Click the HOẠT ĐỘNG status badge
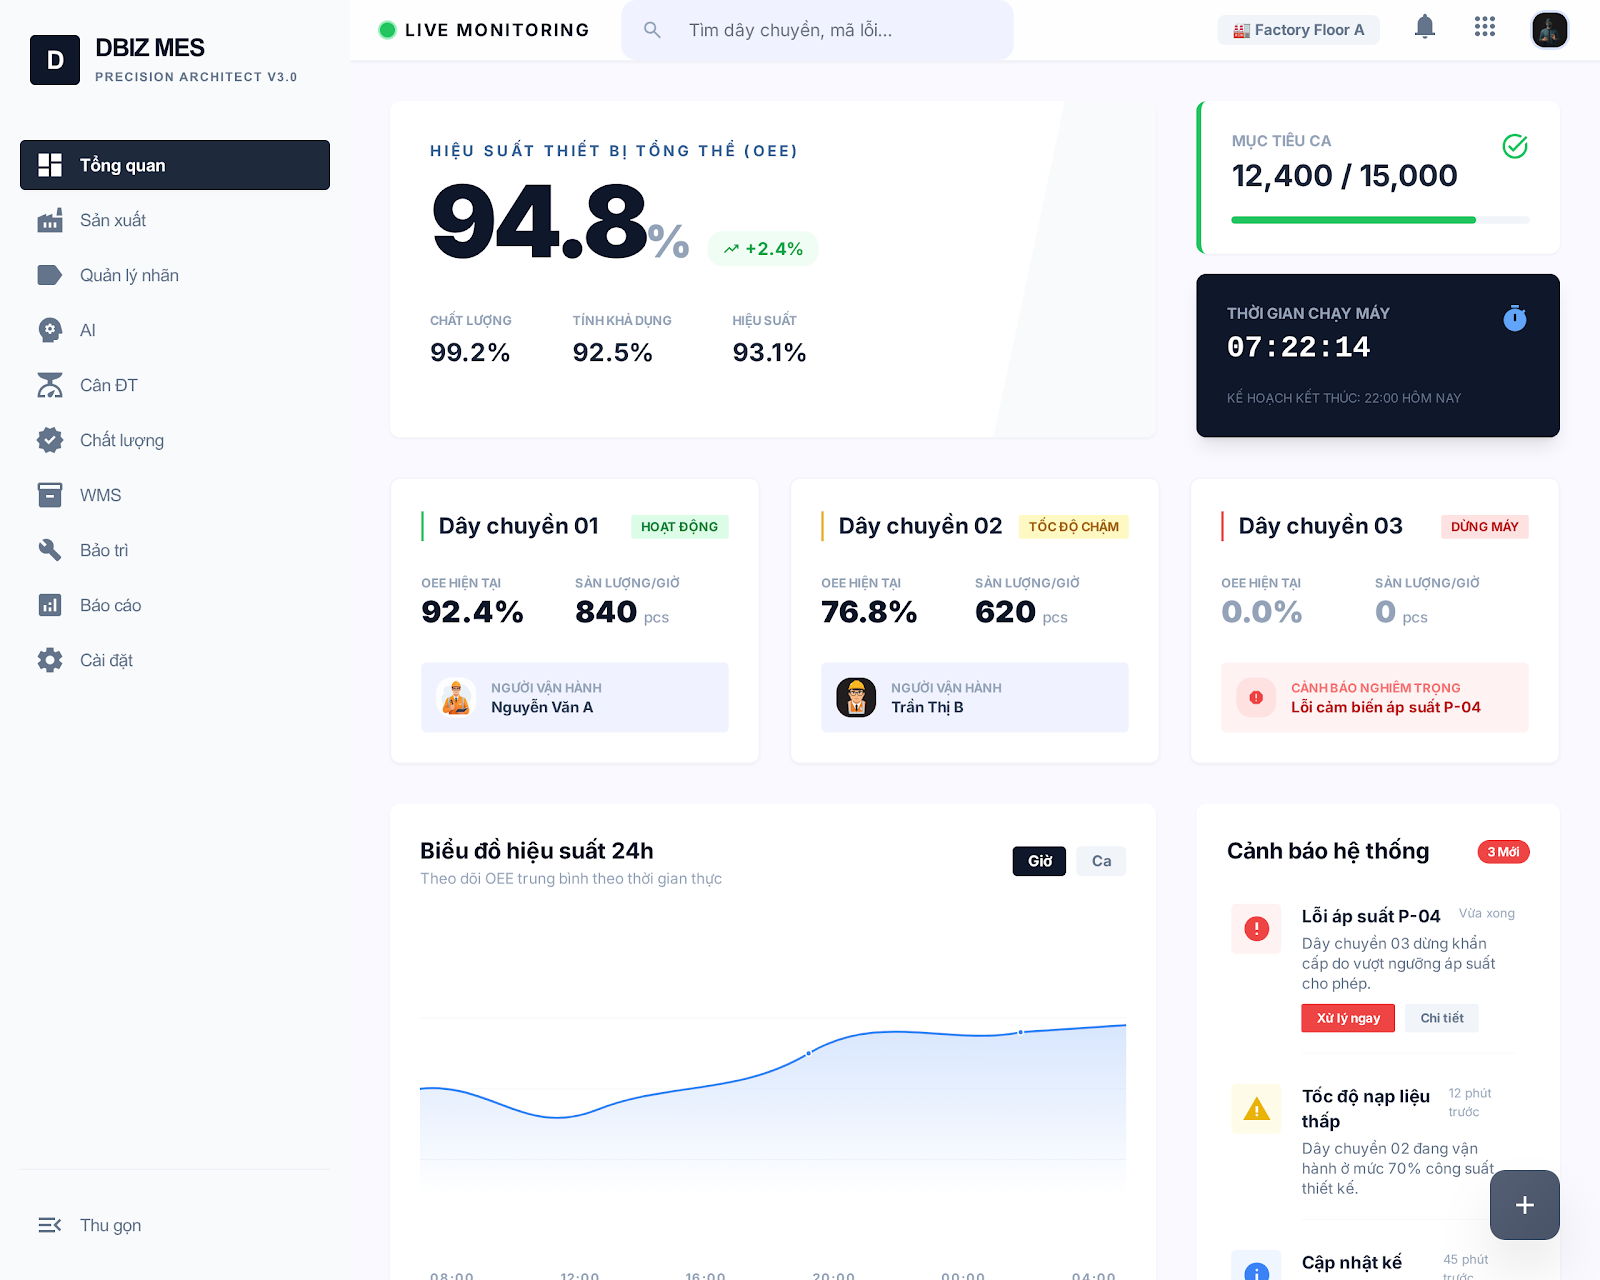This screenshot has height=1280, width=1600. (679, 527)
